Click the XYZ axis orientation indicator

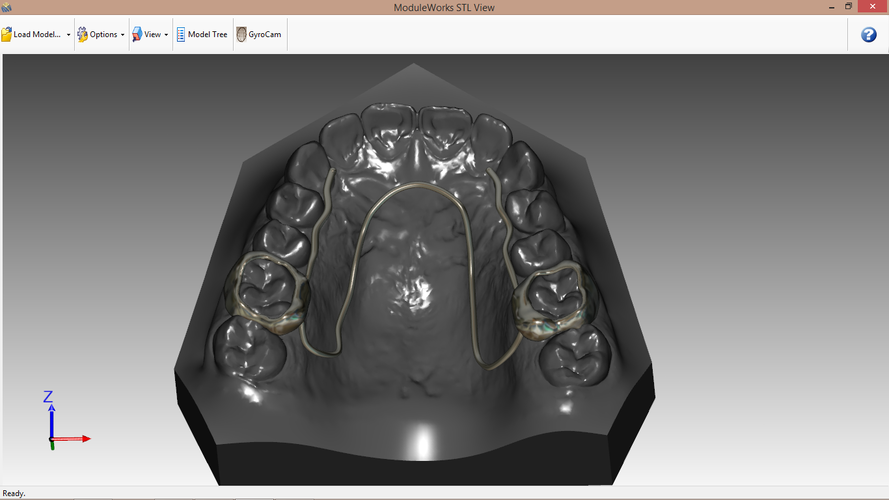coord(67,420)
